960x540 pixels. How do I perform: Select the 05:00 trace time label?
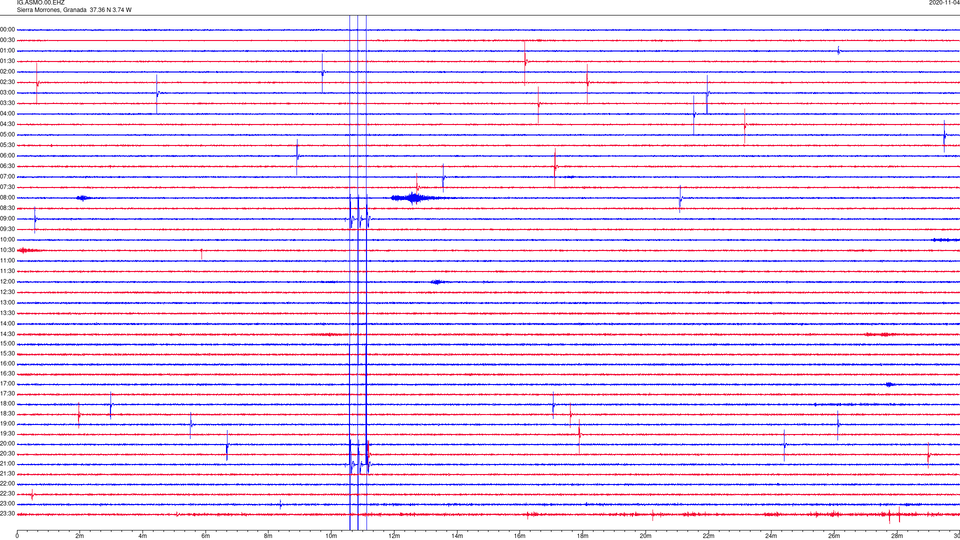7,135
